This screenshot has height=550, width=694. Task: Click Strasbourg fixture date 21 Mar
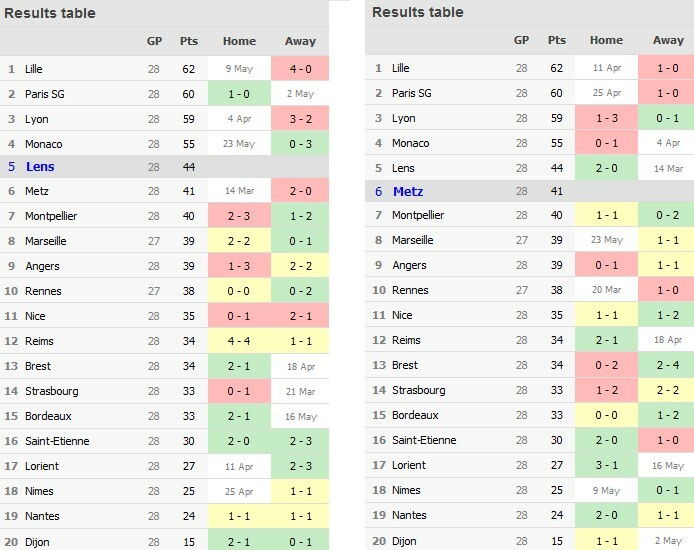(300, 391)
